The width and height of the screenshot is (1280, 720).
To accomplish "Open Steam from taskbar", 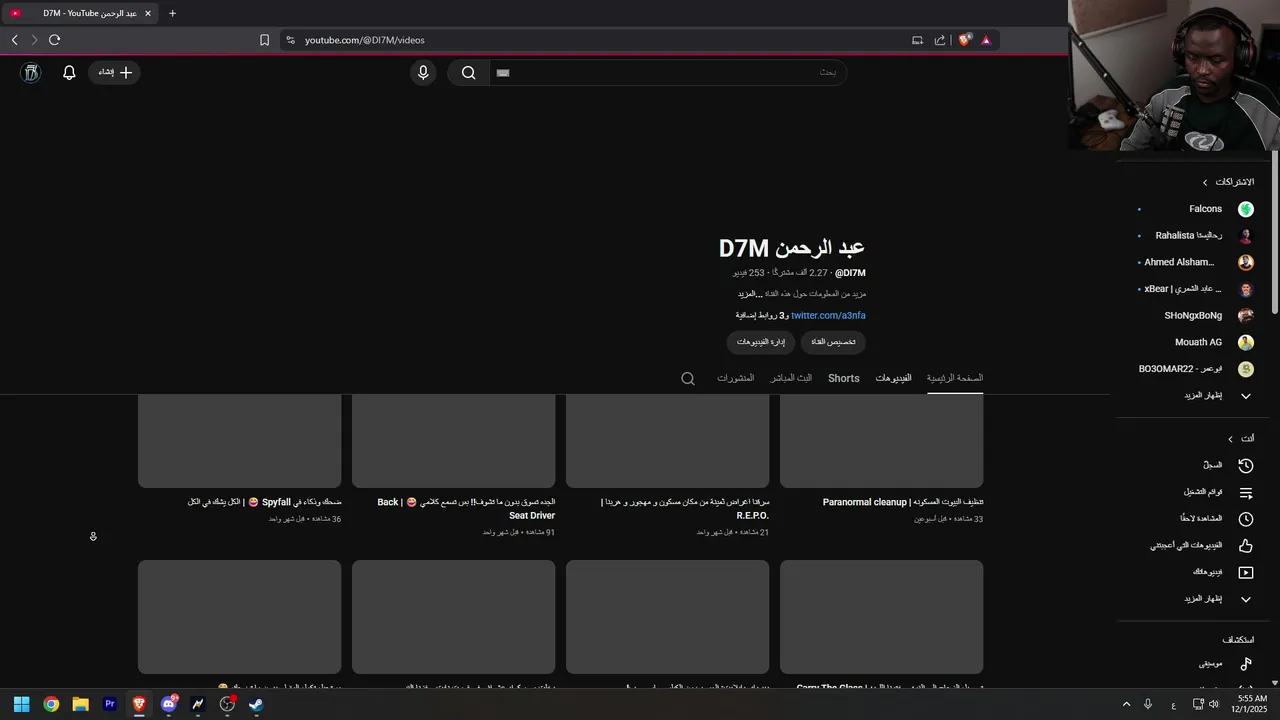I will (256, 704).
